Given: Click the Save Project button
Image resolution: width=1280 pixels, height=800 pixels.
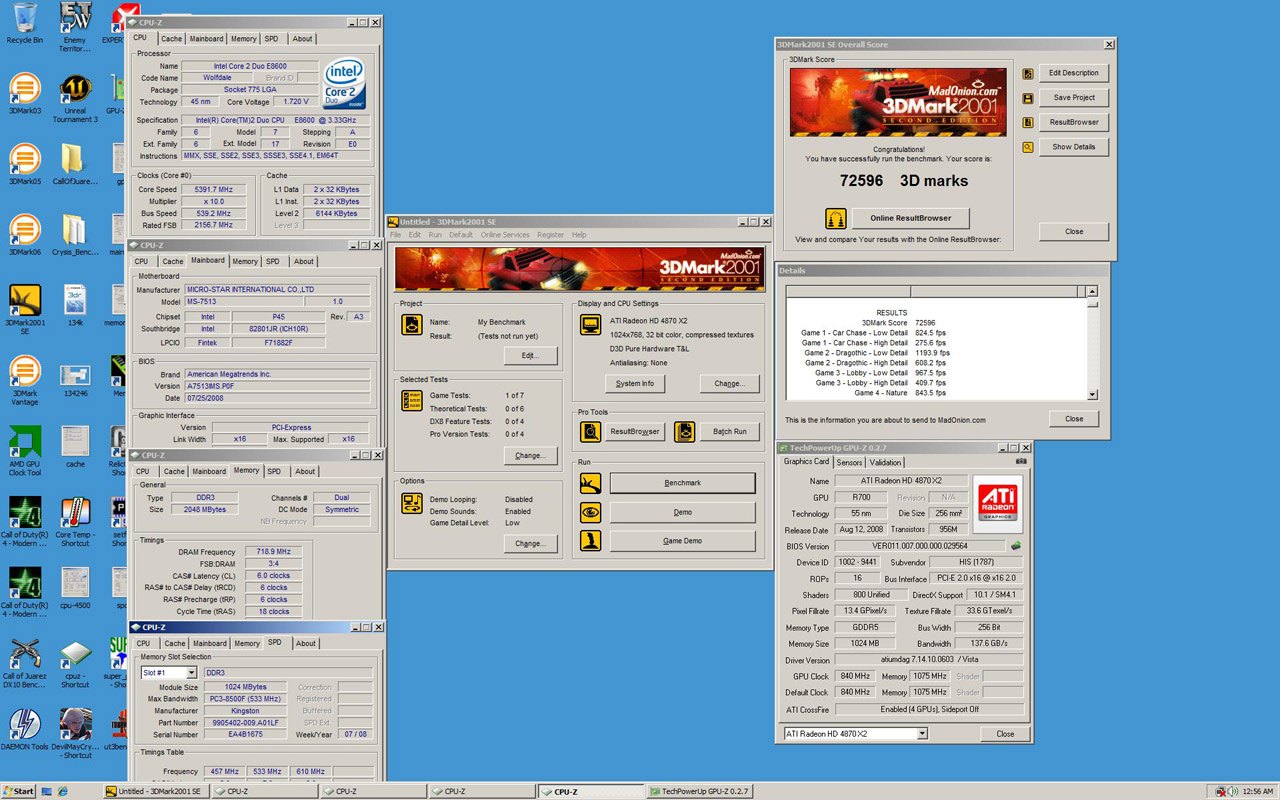Looking at the screenshot, I should pos(1074,98).
